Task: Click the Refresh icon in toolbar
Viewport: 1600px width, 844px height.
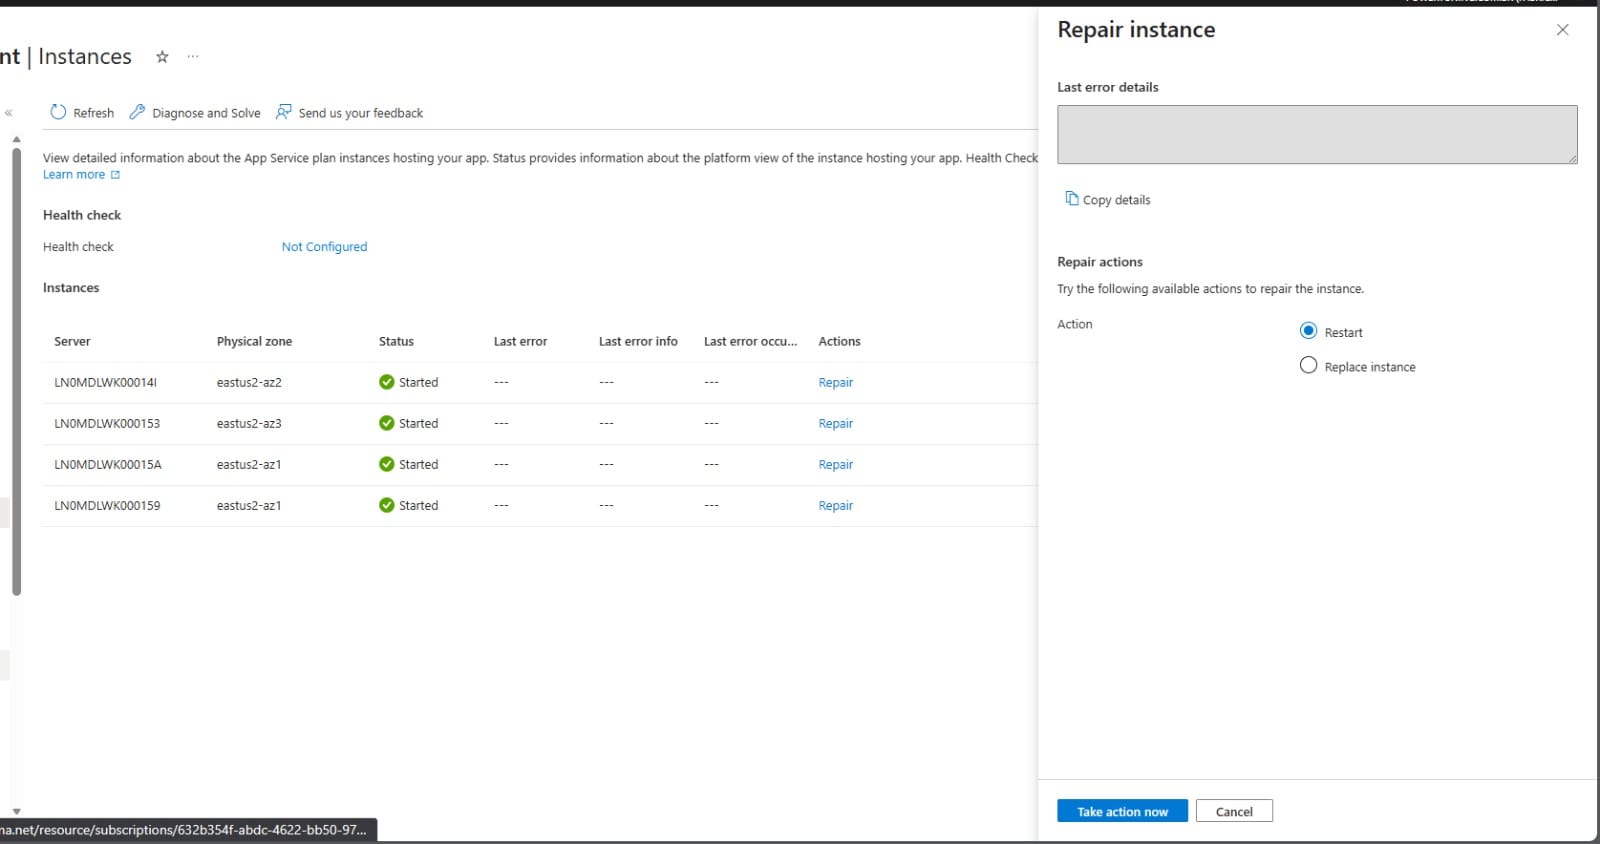Action: coord(58,112)
